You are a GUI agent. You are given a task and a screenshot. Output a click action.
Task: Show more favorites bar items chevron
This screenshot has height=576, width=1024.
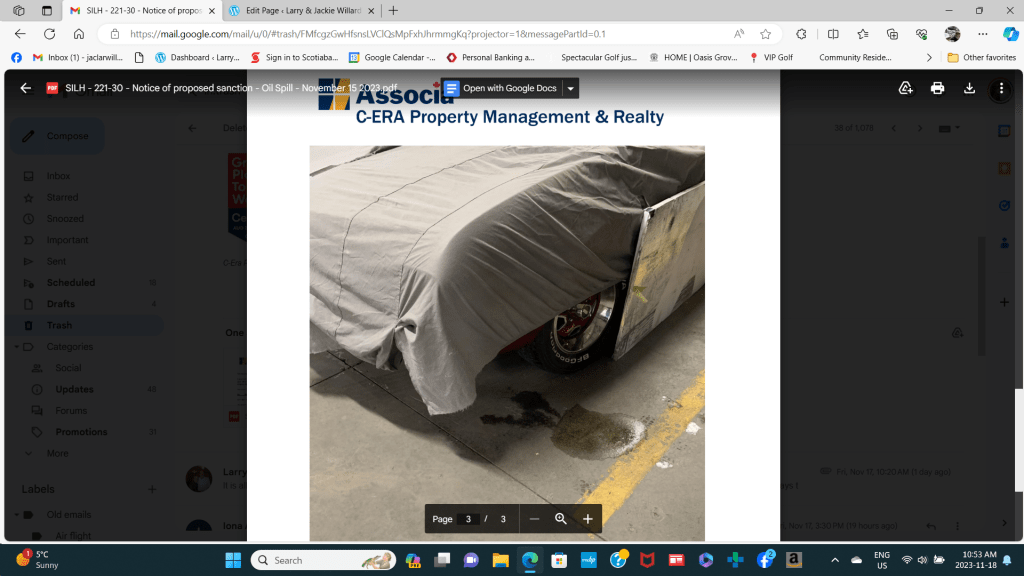coord(929,58)
